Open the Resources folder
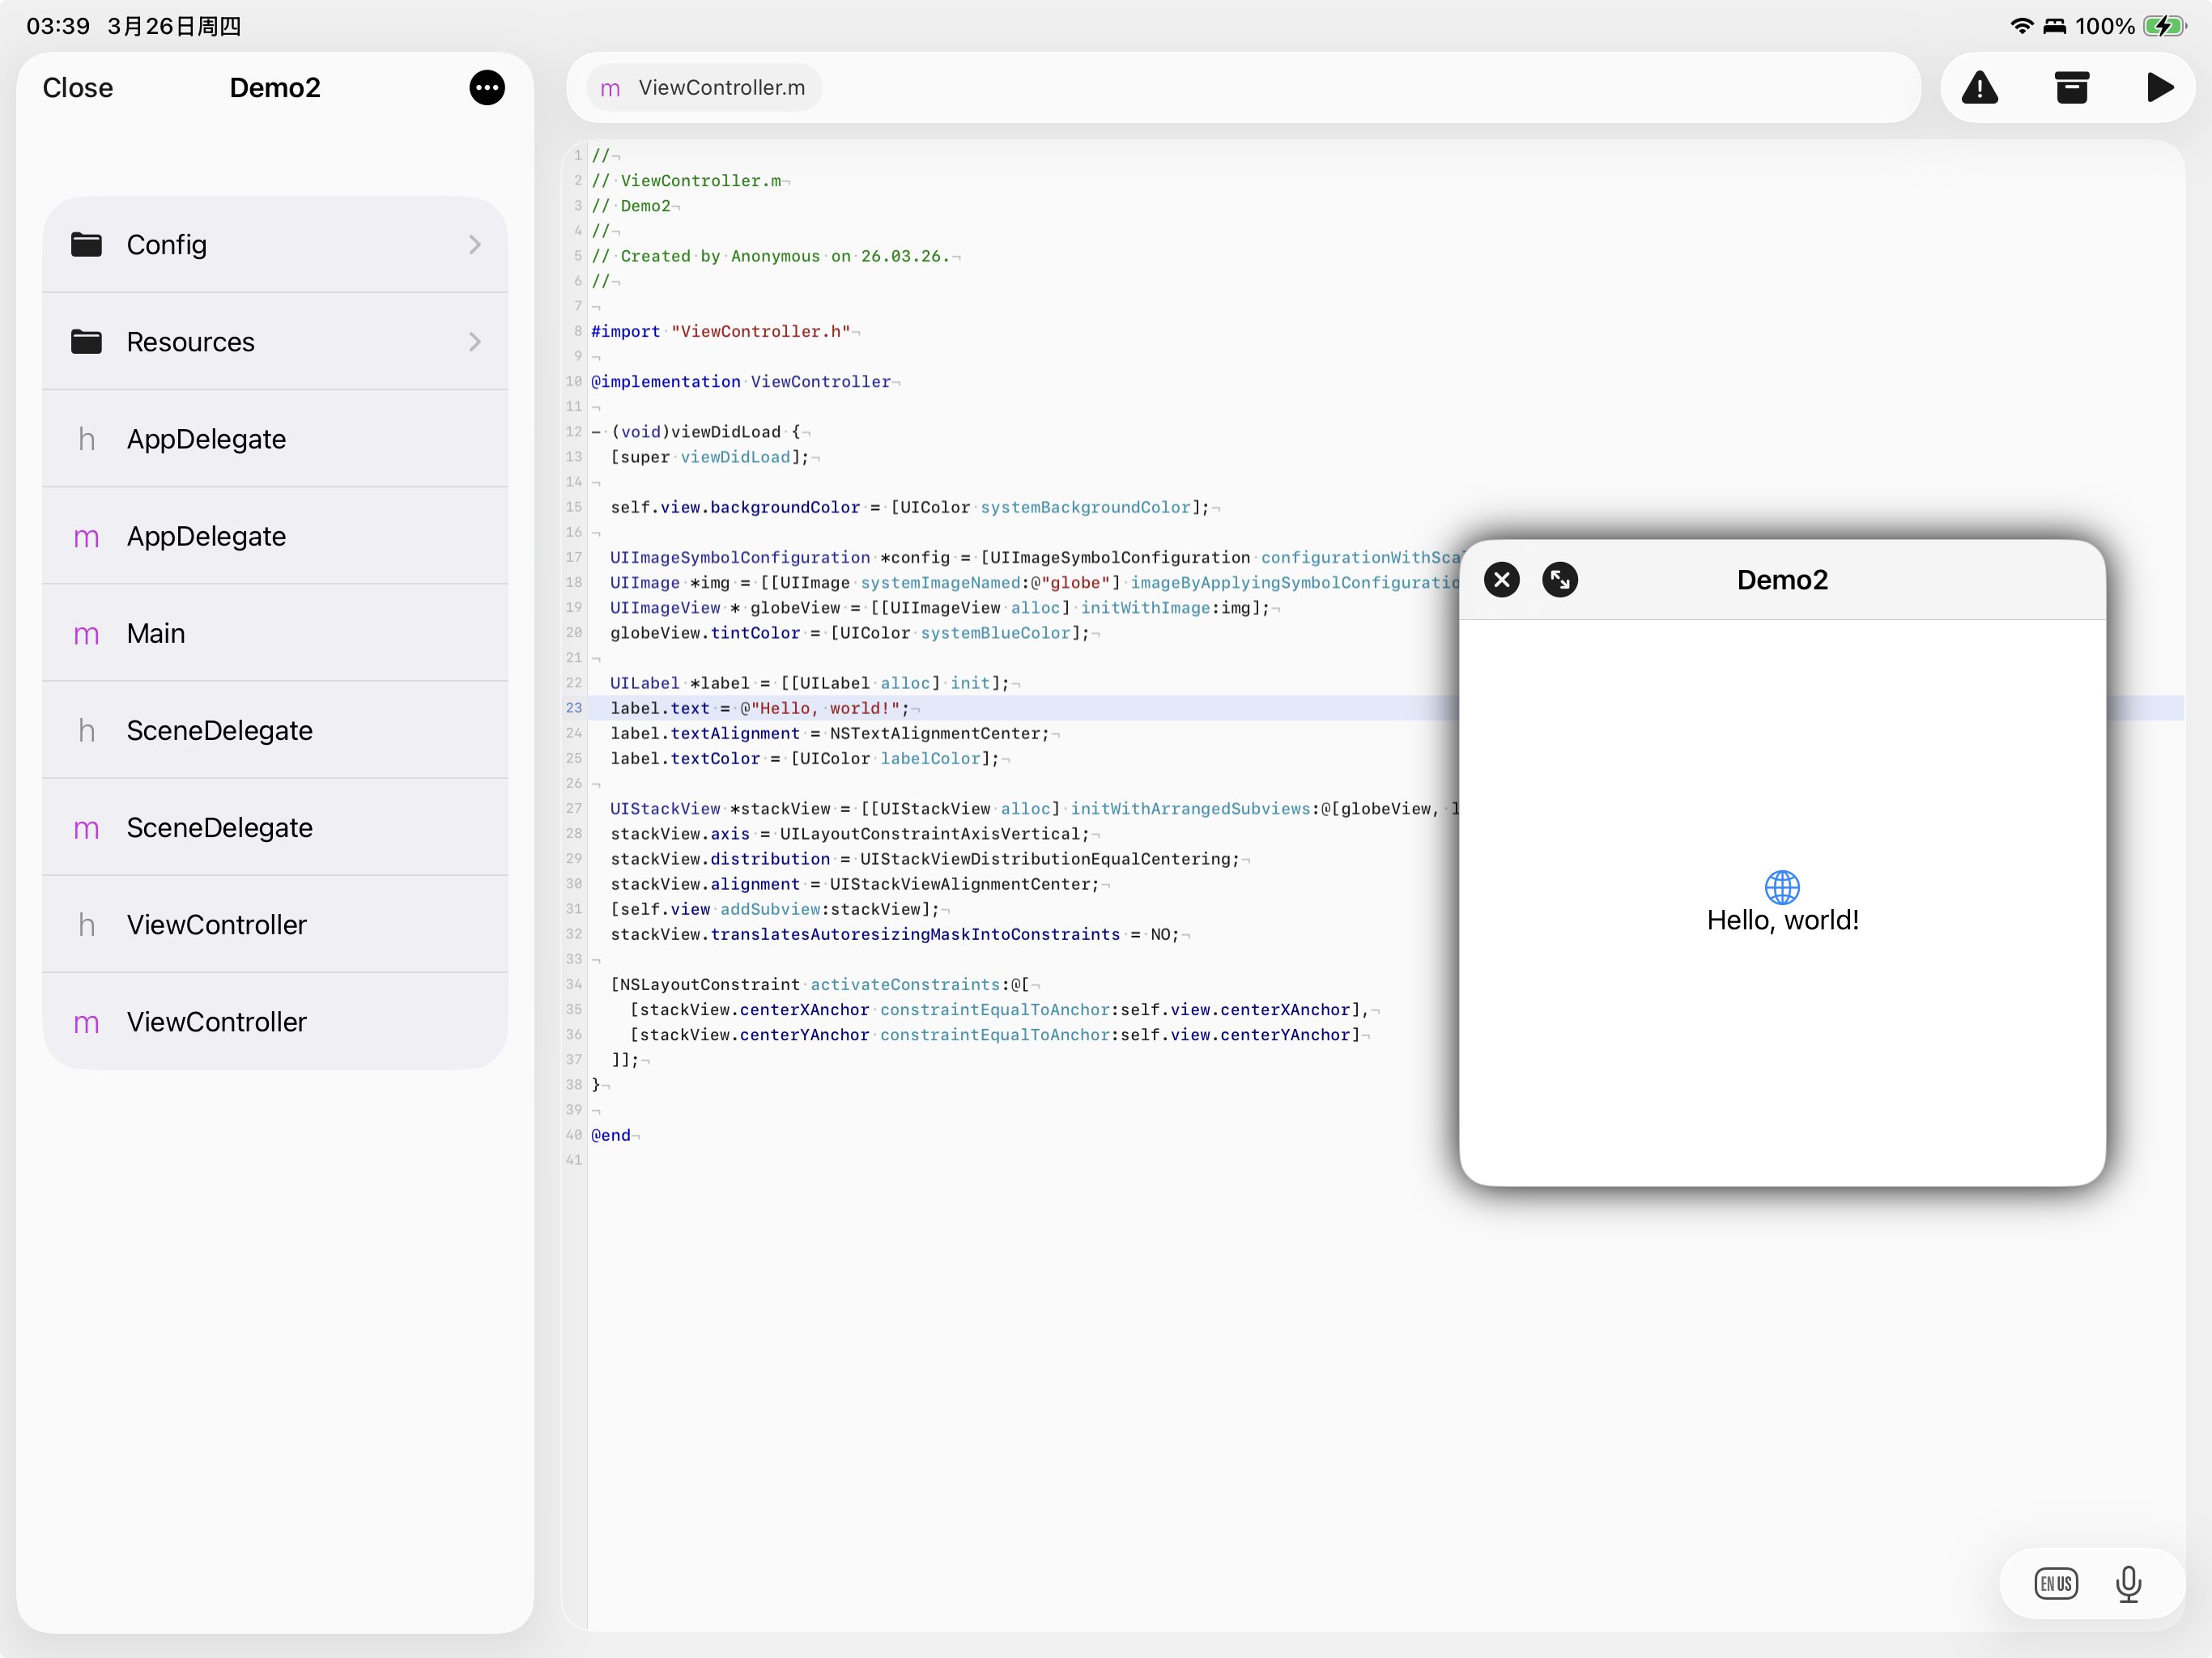The image size is (2212, 1658). pos(275,342)
